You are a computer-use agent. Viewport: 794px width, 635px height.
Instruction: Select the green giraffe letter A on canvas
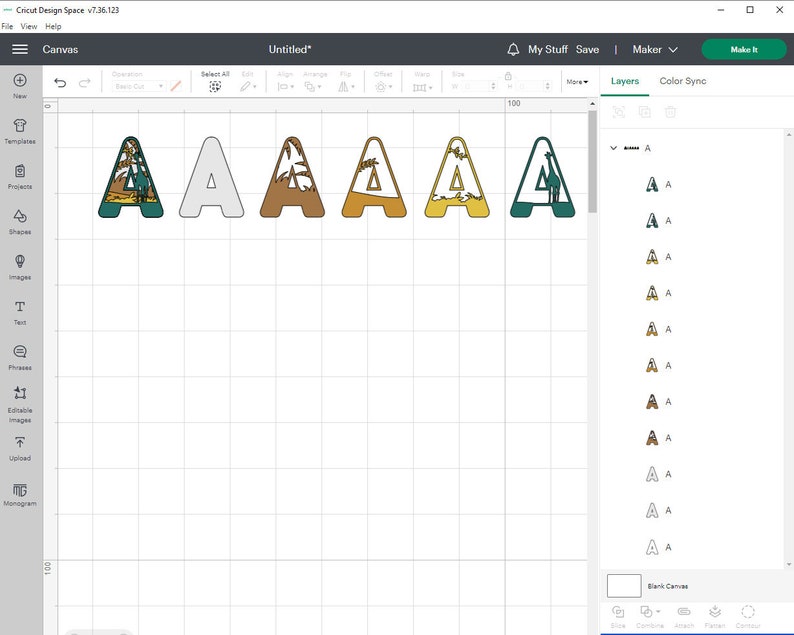point(542,177)
